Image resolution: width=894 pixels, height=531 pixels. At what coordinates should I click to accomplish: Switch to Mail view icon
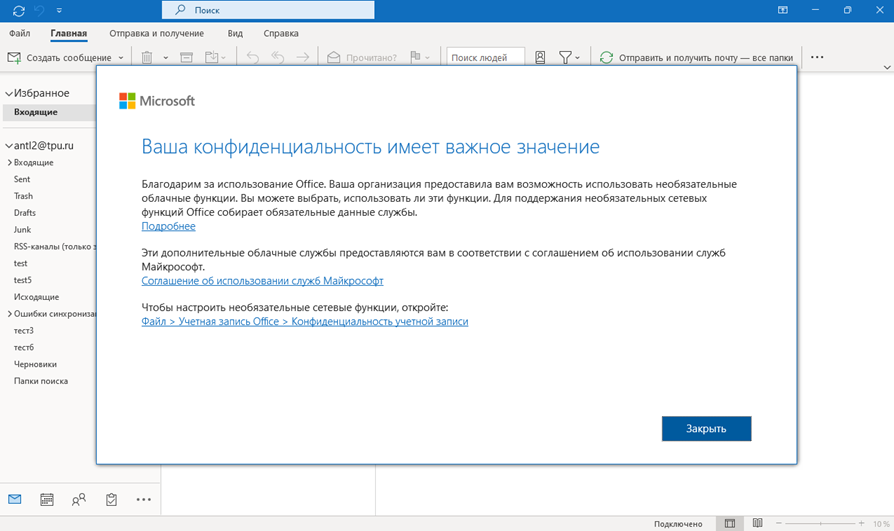pyautogui.click(x=15, y=500)
